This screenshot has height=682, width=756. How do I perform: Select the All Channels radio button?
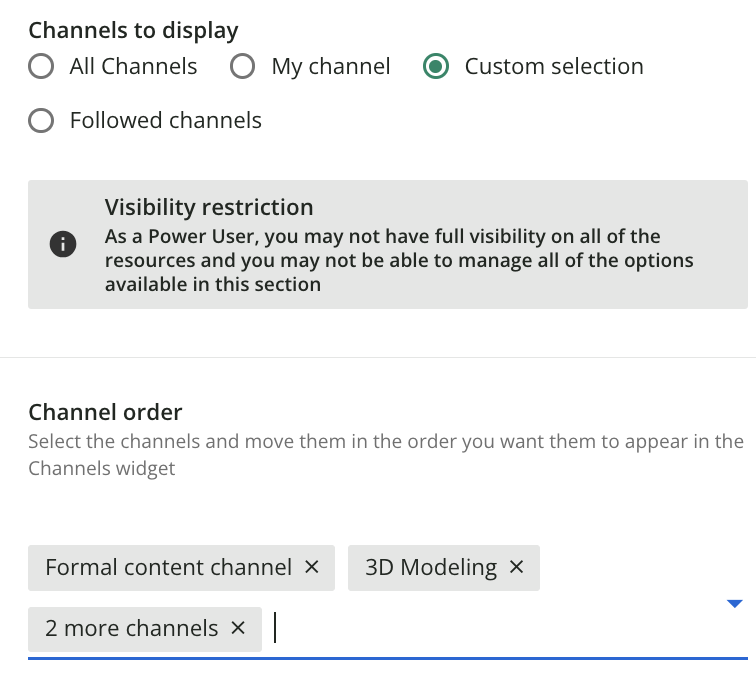[x=41, y=66]
